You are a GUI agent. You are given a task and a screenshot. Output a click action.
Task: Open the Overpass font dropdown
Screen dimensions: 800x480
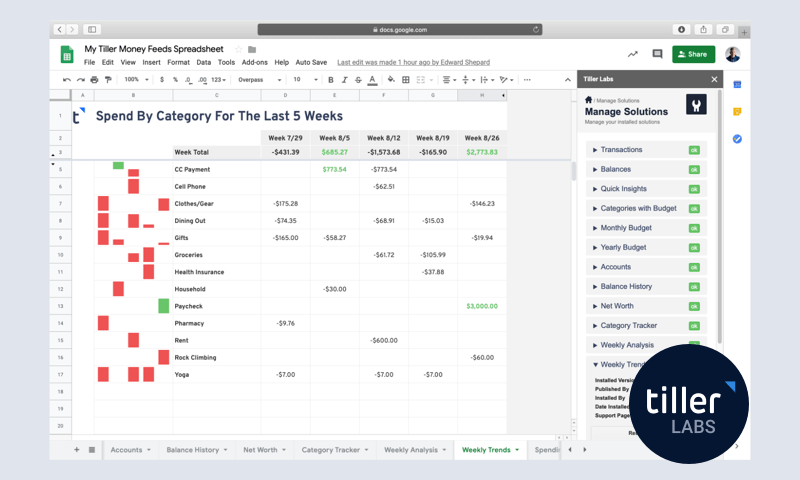260,80
